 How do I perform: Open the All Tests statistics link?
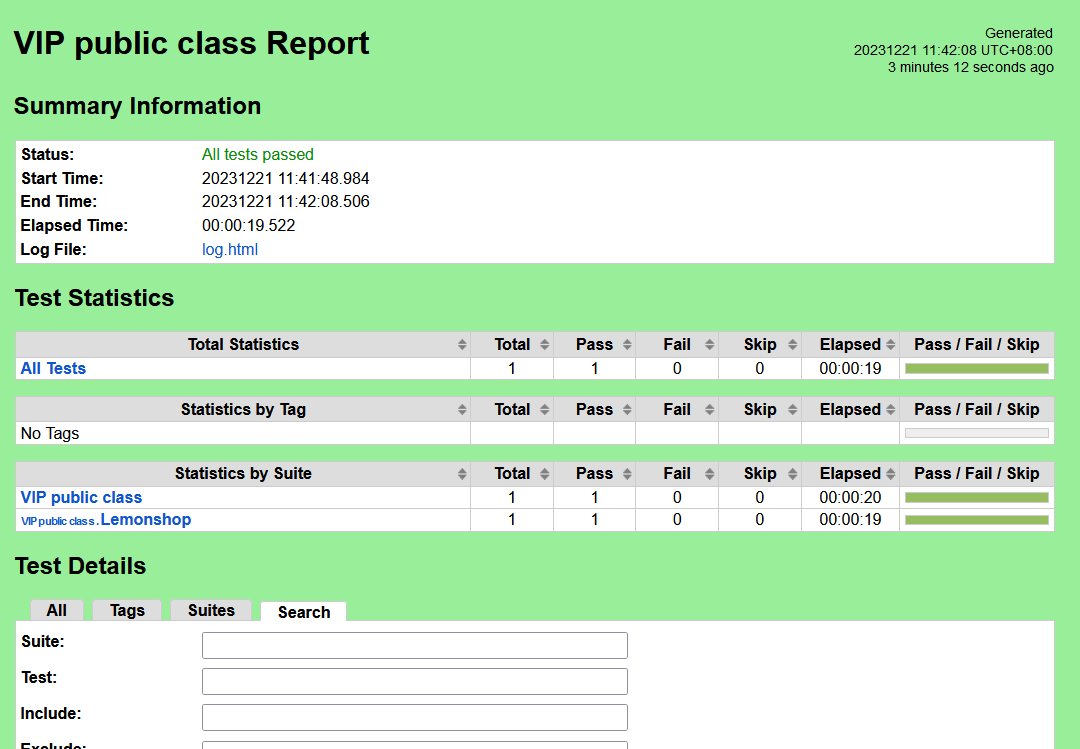54,369
